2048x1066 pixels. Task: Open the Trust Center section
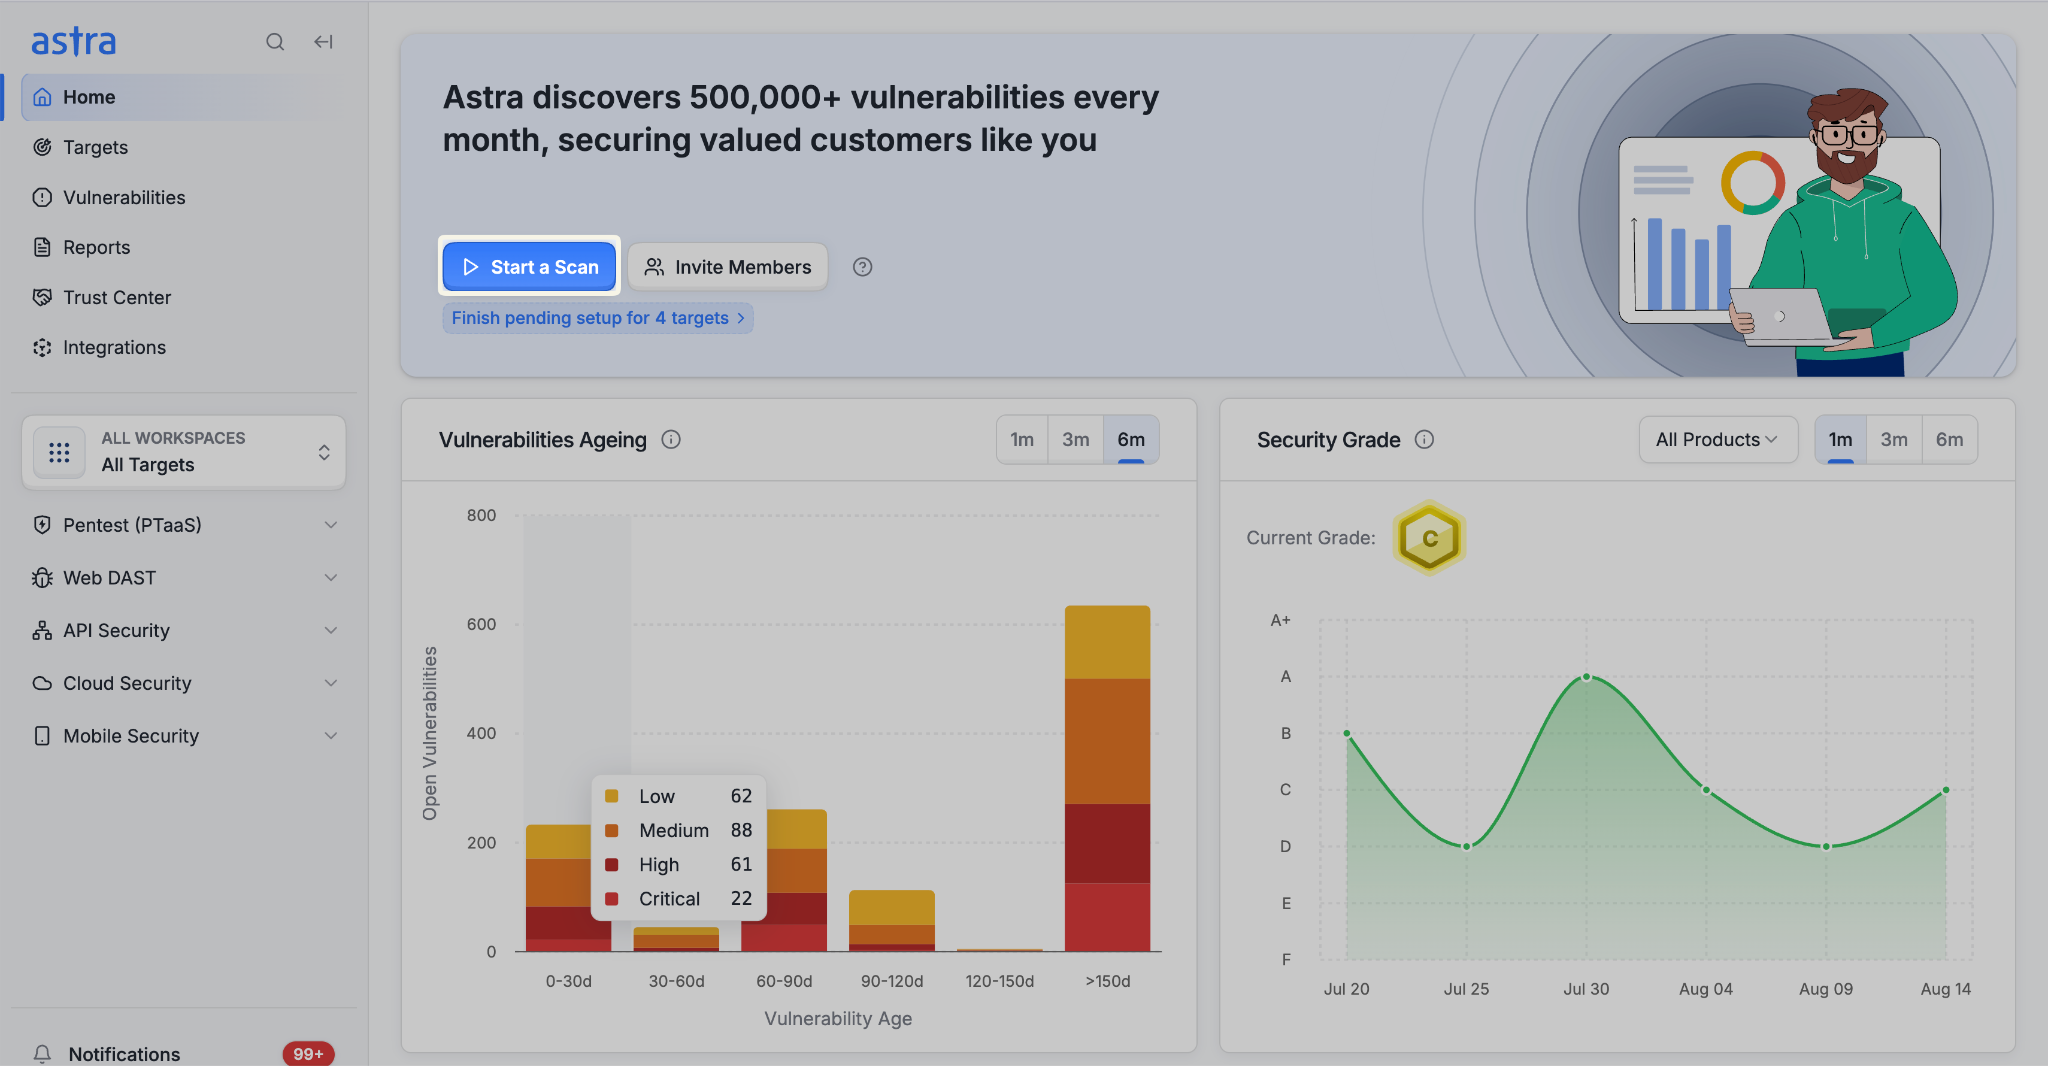(x=185, y=297)
